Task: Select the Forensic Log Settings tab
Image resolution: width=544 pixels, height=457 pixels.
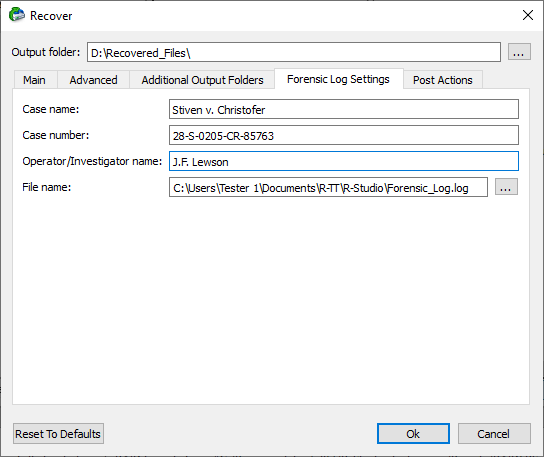Action: [338, 79]
